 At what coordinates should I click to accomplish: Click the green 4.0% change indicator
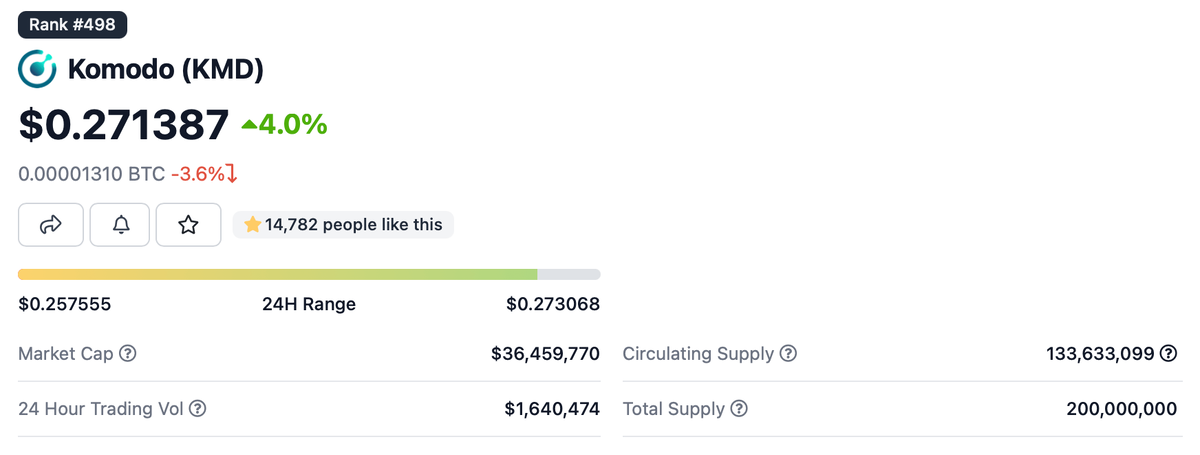(284, 125)
